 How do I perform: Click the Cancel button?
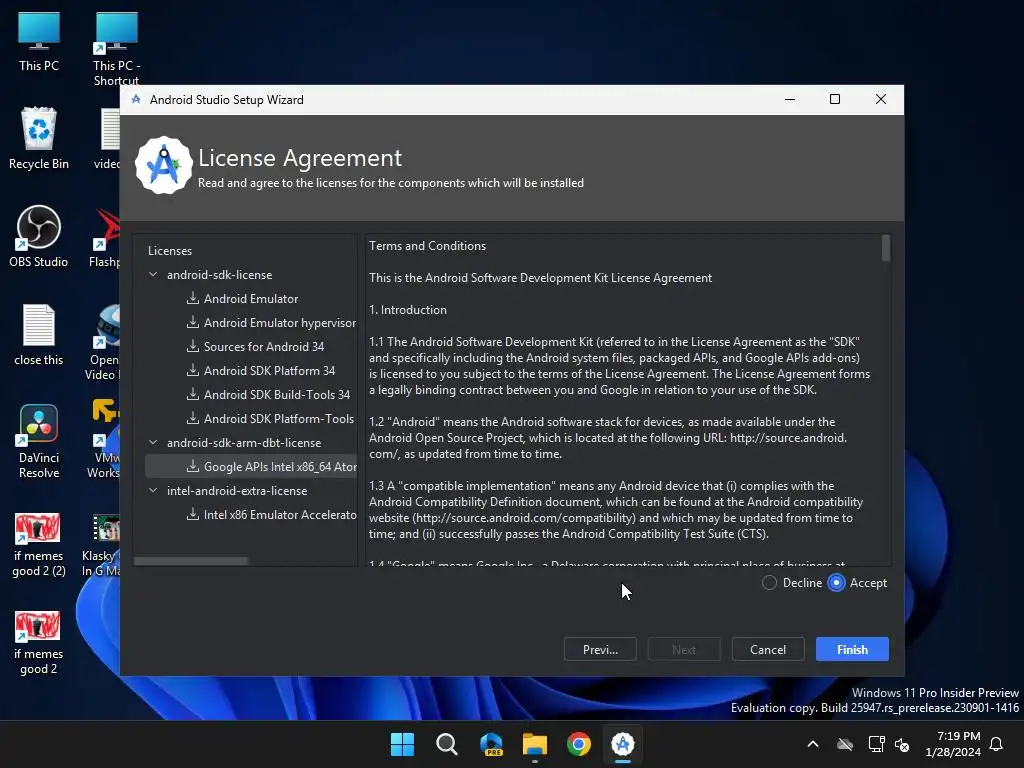(768, 649)
